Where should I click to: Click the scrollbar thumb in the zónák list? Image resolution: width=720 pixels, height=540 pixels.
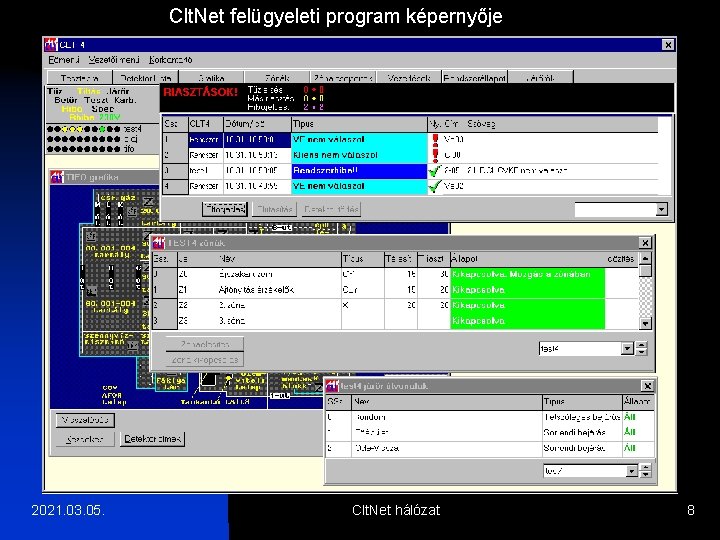point(645,270)
